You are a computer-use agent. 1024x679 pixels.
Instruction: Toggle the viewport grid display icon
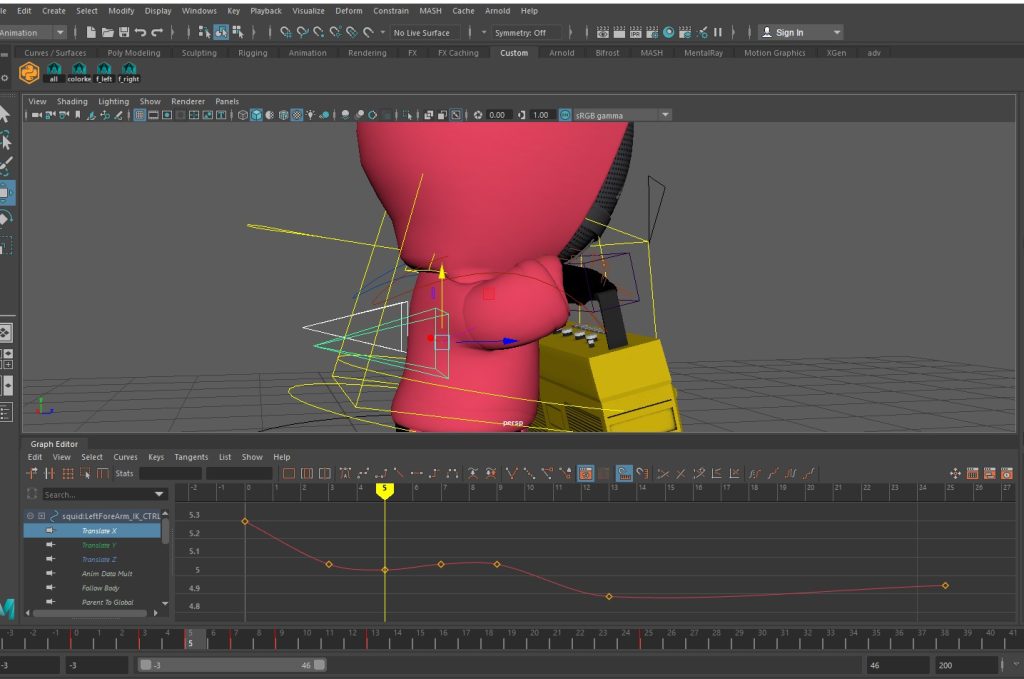[140, 115]
